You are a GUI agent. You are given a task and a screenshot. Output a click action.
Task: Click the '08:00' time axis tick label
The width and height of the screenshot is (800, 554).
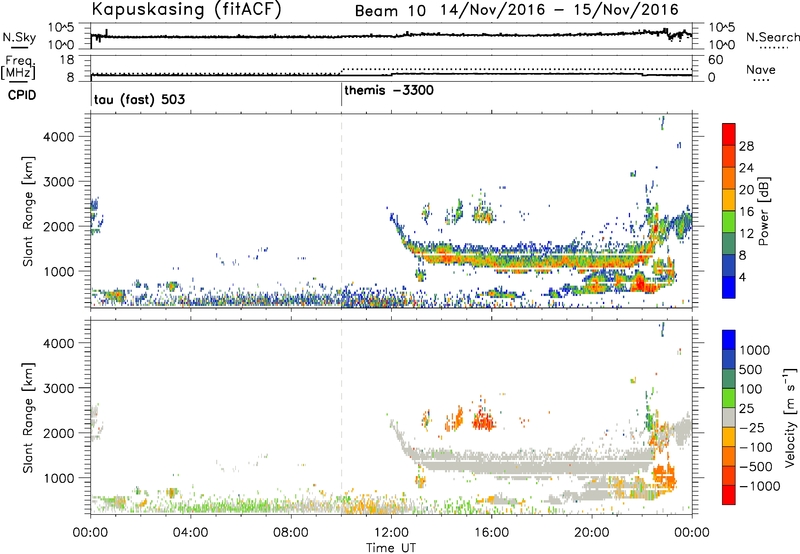tap(291, 532)
